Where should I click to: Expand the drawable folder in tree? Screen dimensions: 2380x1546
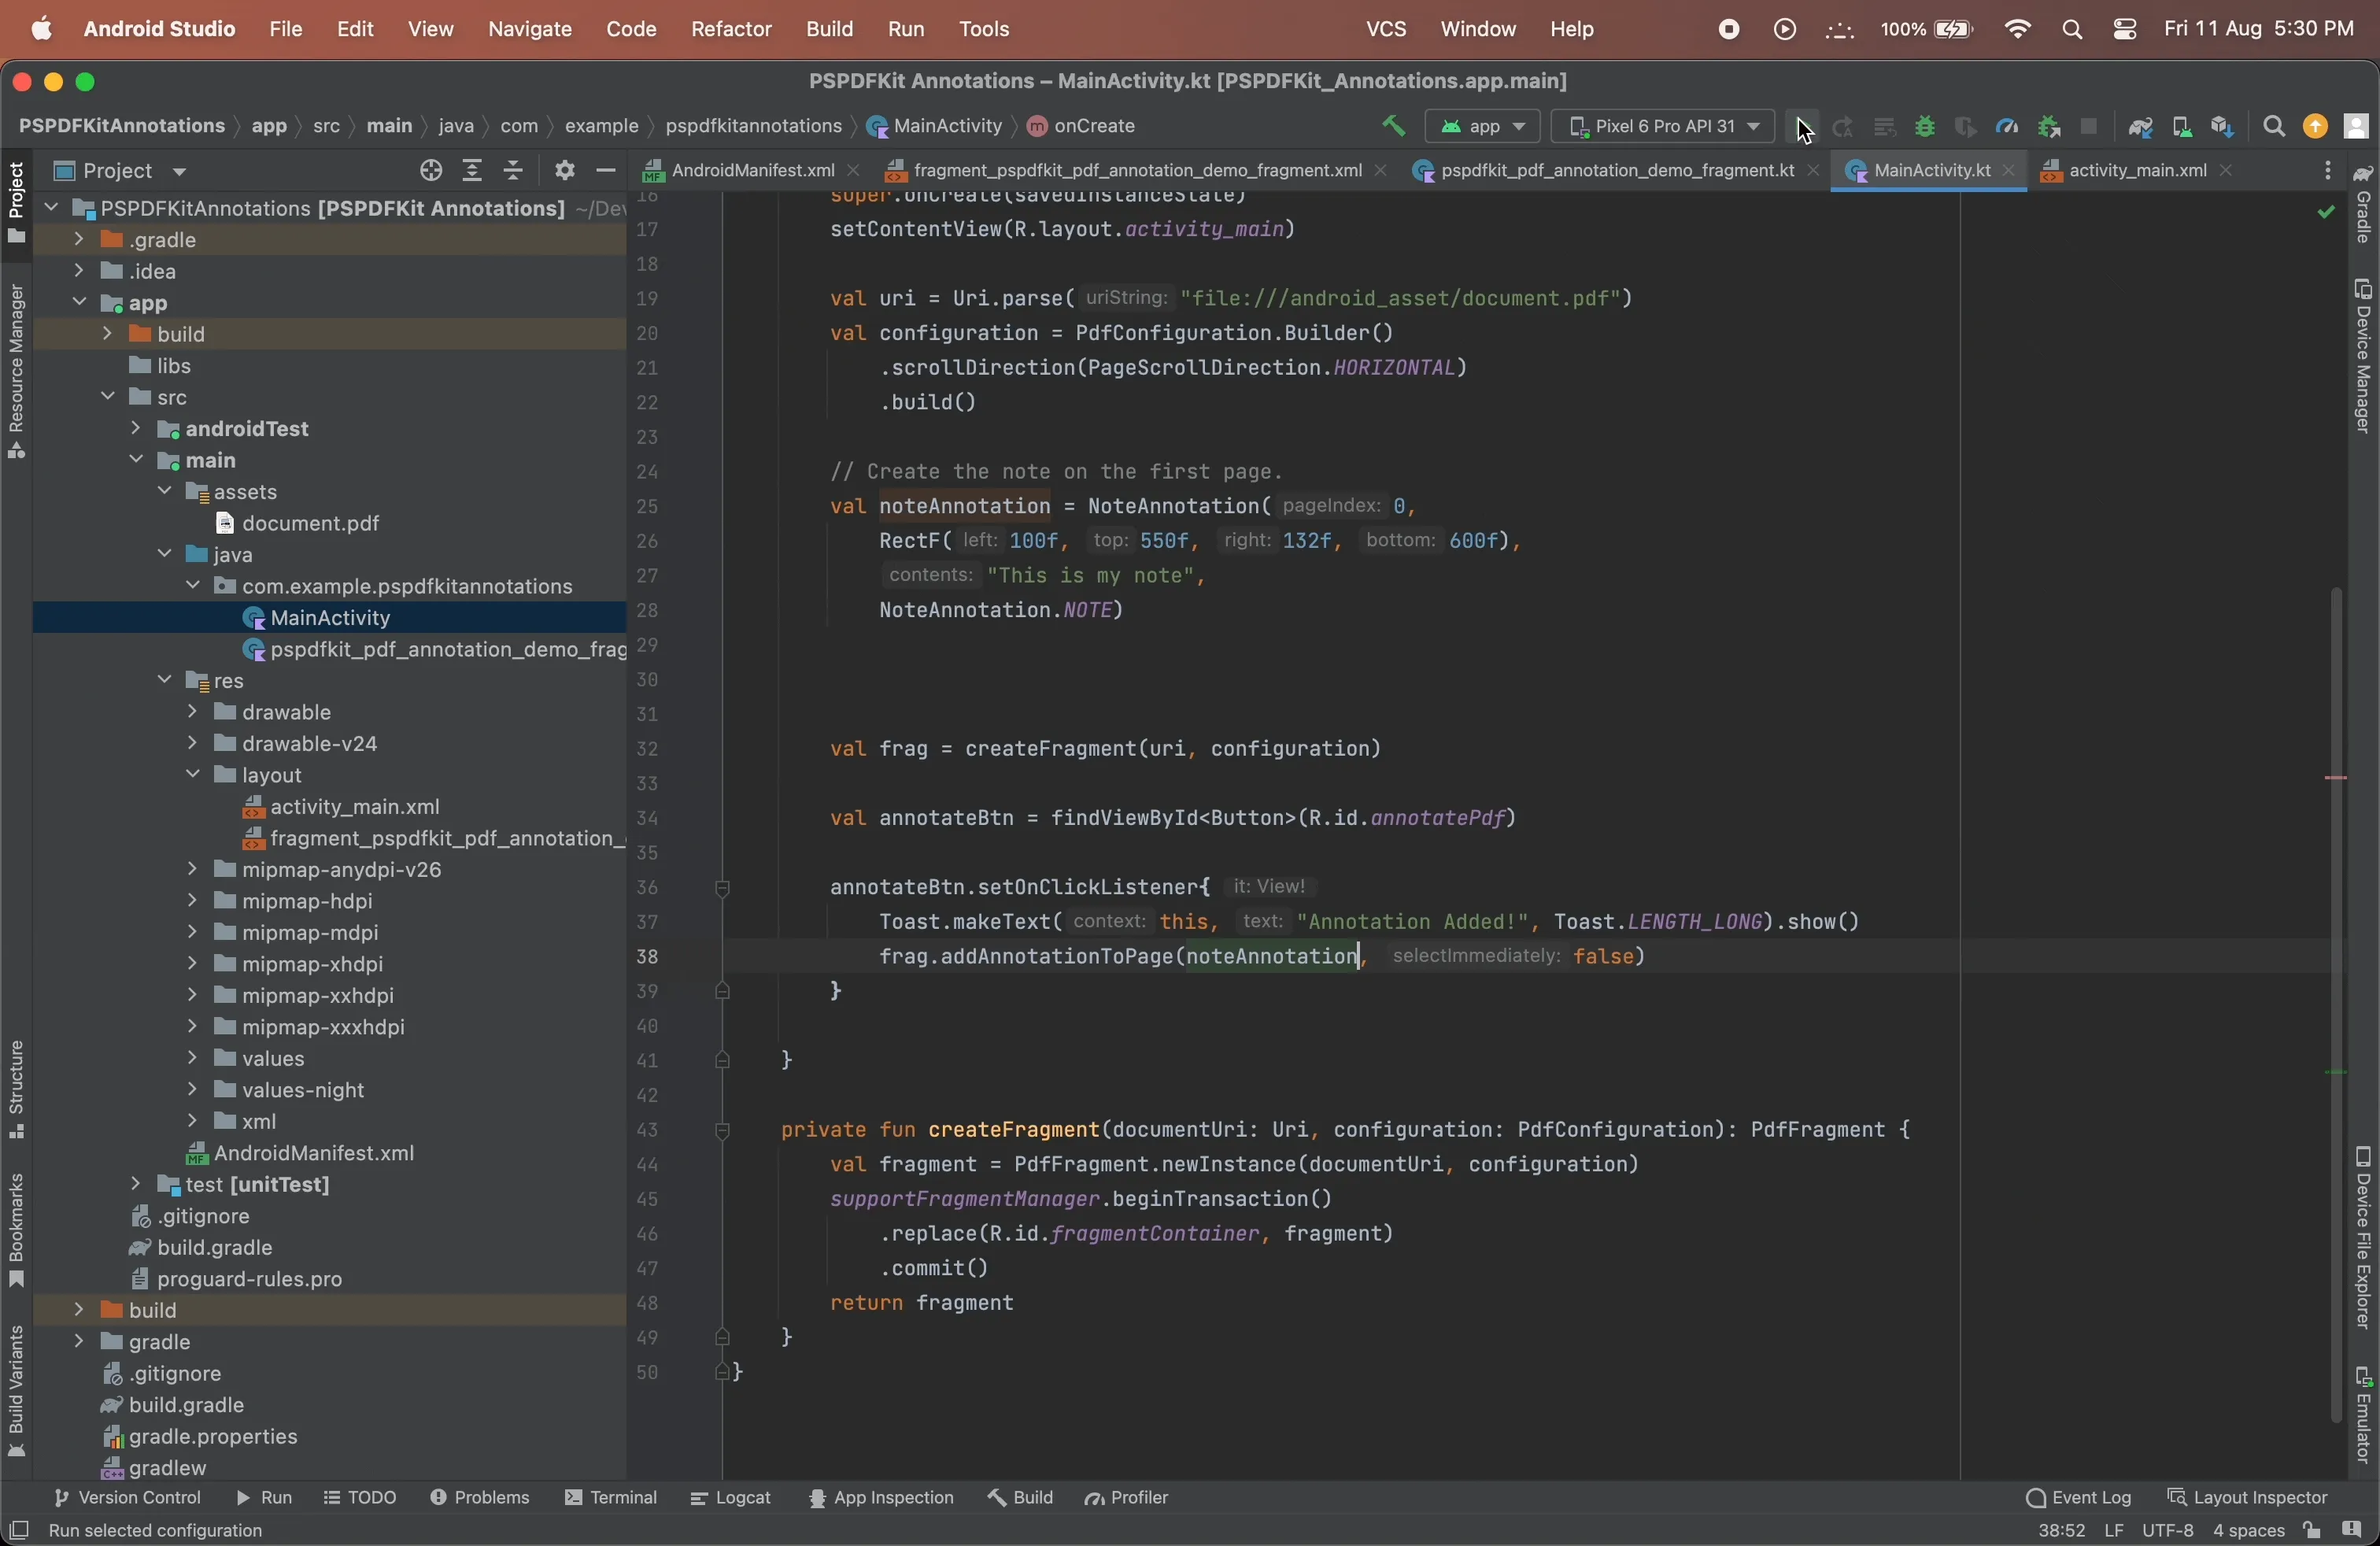tap(192, 713)
